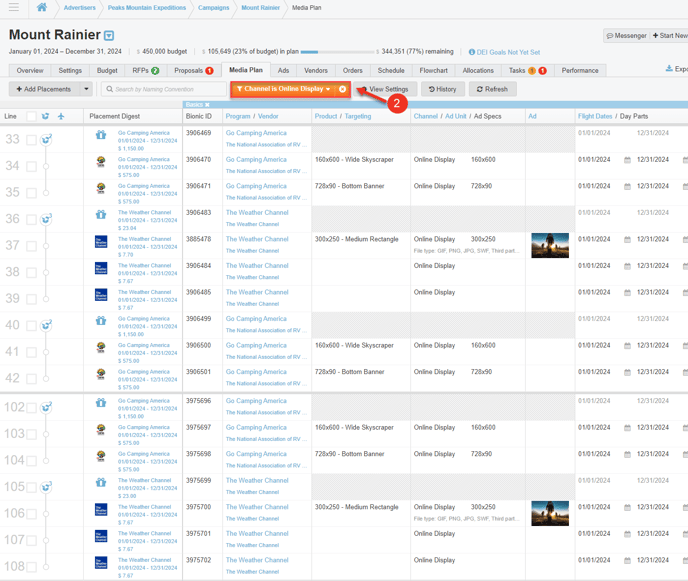Check the box for line 35

(31, 193)
